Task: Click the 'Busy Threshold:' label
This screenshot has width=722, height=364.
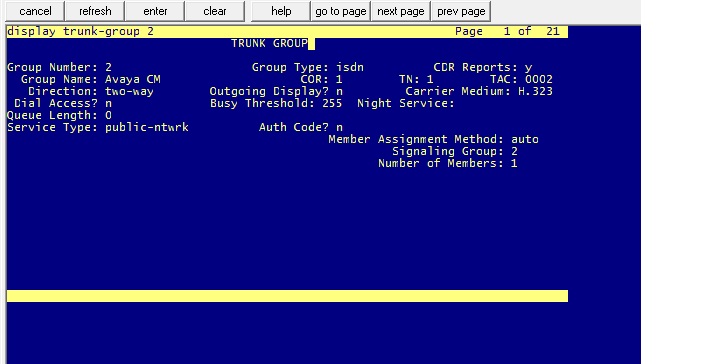Action: click(x=262, y=103)
